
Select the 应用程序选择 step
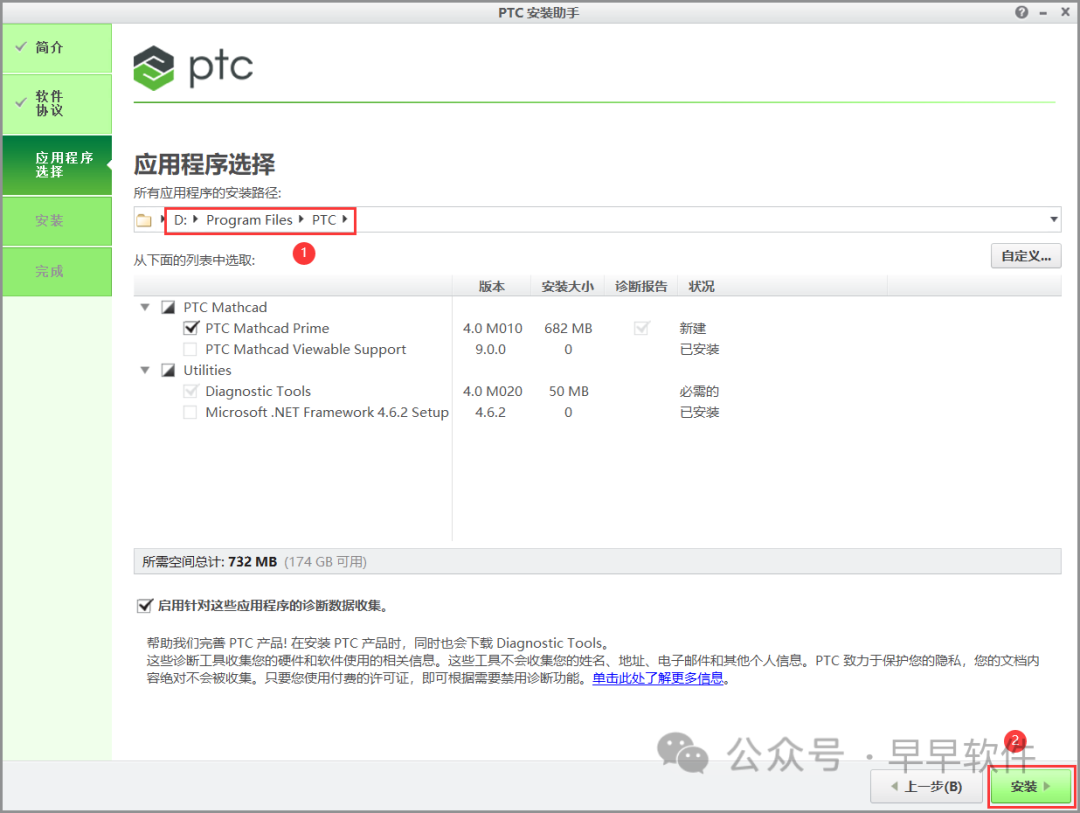56,165
